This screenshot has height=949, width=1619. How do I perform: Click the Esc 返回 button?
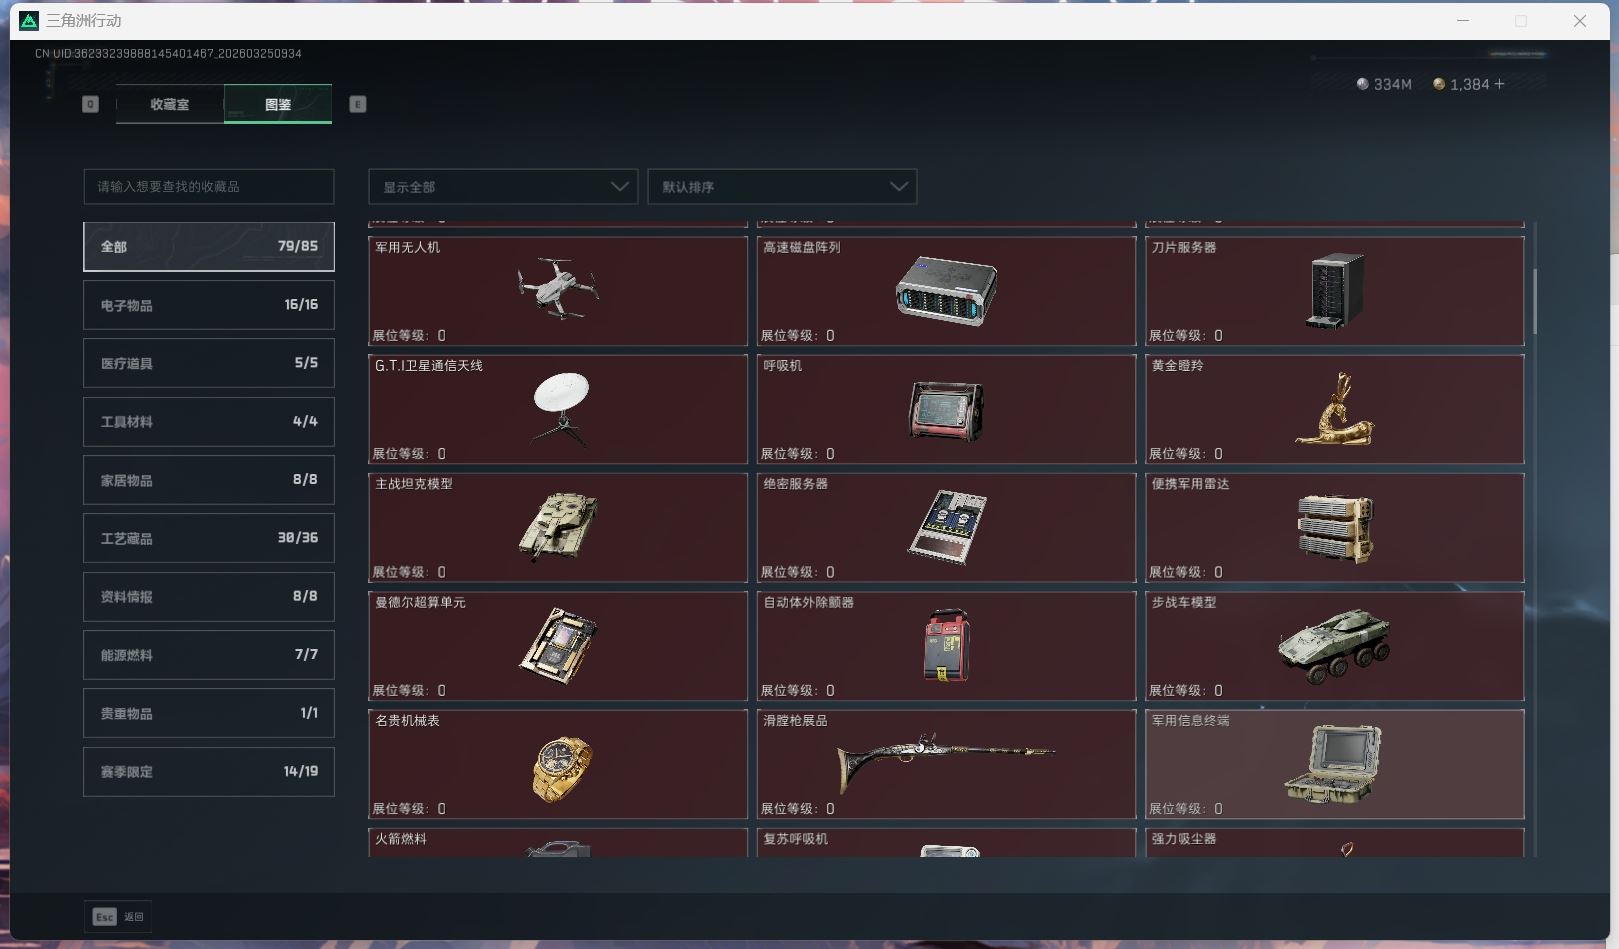[x=117, y=916]
